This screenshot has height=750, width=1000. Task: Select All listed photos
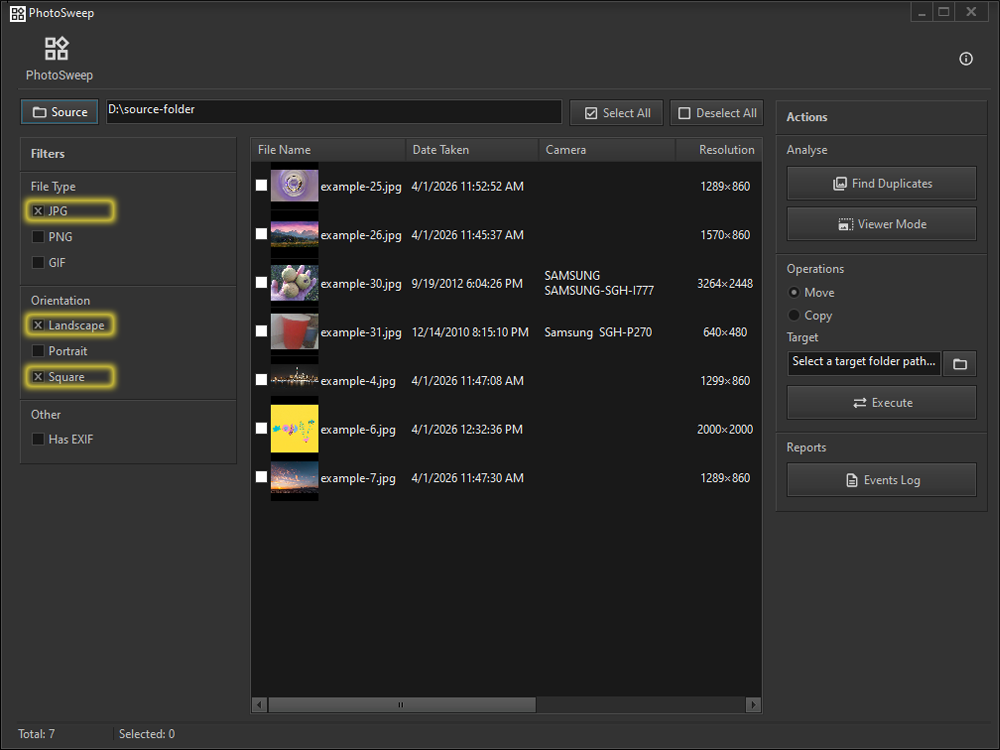click(x=615, y=112)
